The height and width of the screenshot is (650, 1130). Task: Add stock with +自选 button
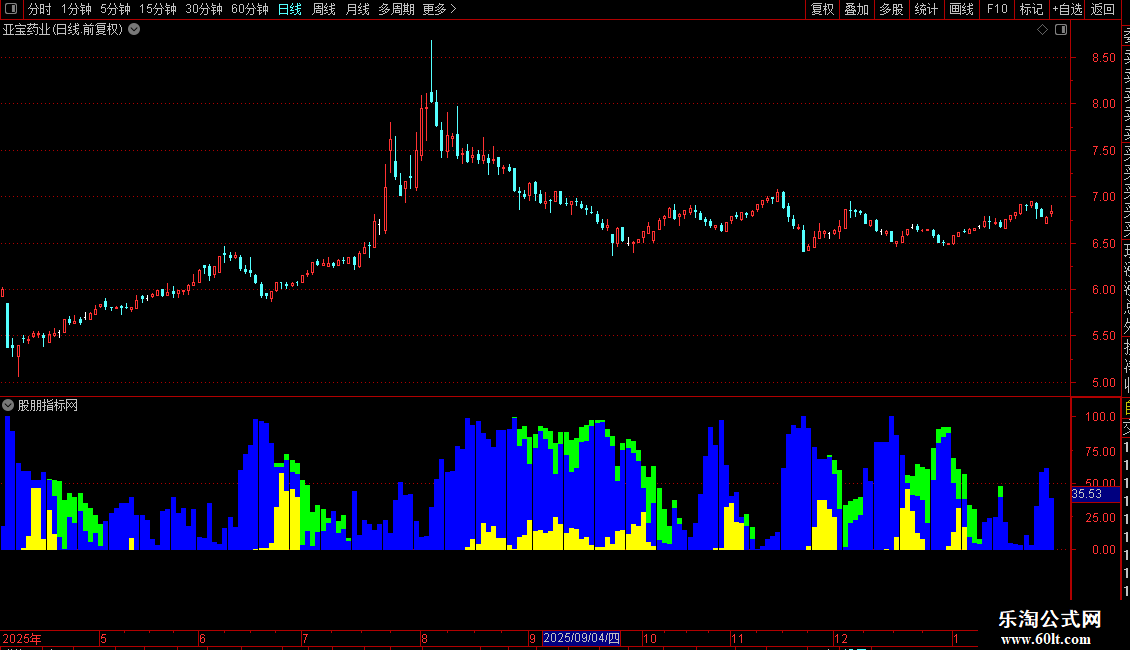1067,9
